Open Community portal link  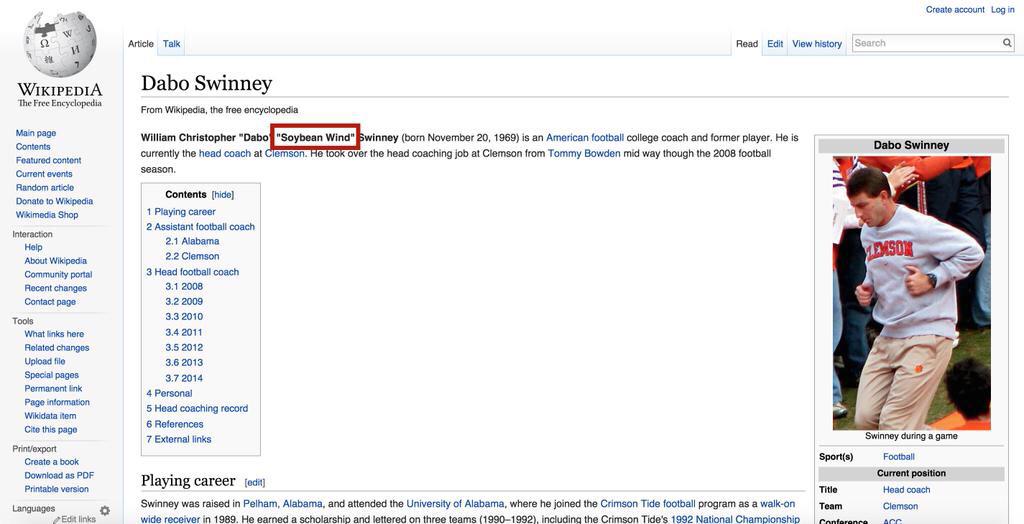[58, 275]
